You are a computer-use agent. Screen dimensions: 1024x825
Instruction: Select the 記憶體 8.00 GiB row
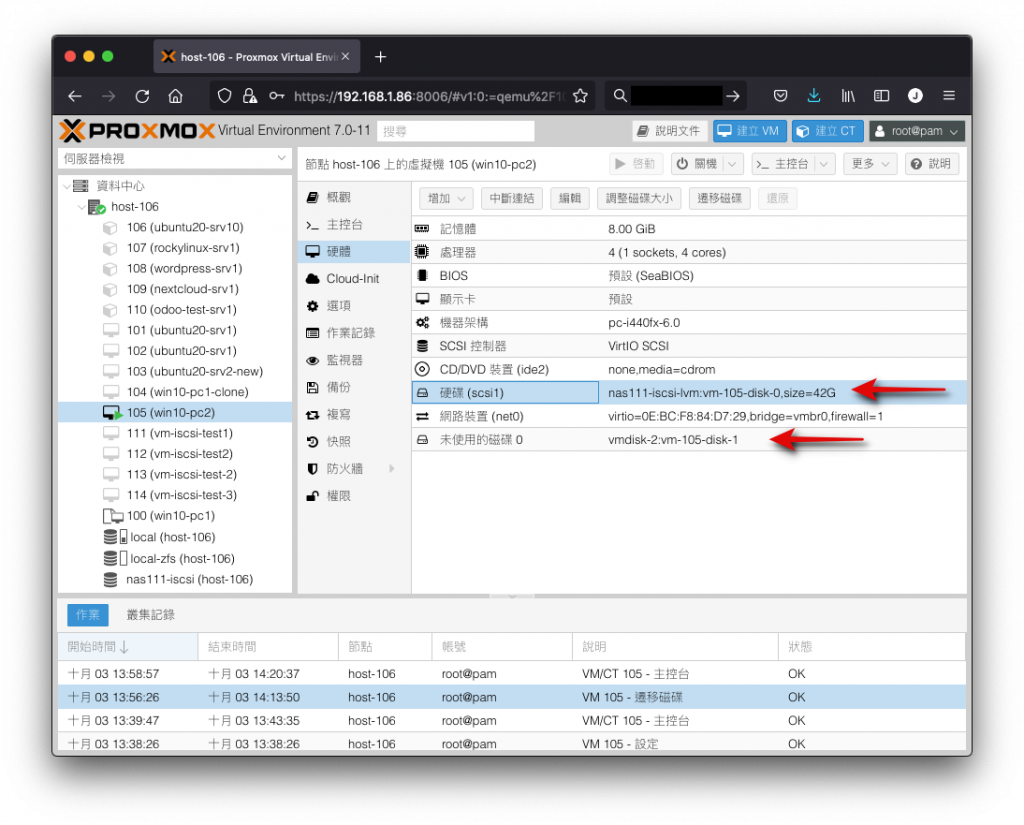tap(689, 229)
